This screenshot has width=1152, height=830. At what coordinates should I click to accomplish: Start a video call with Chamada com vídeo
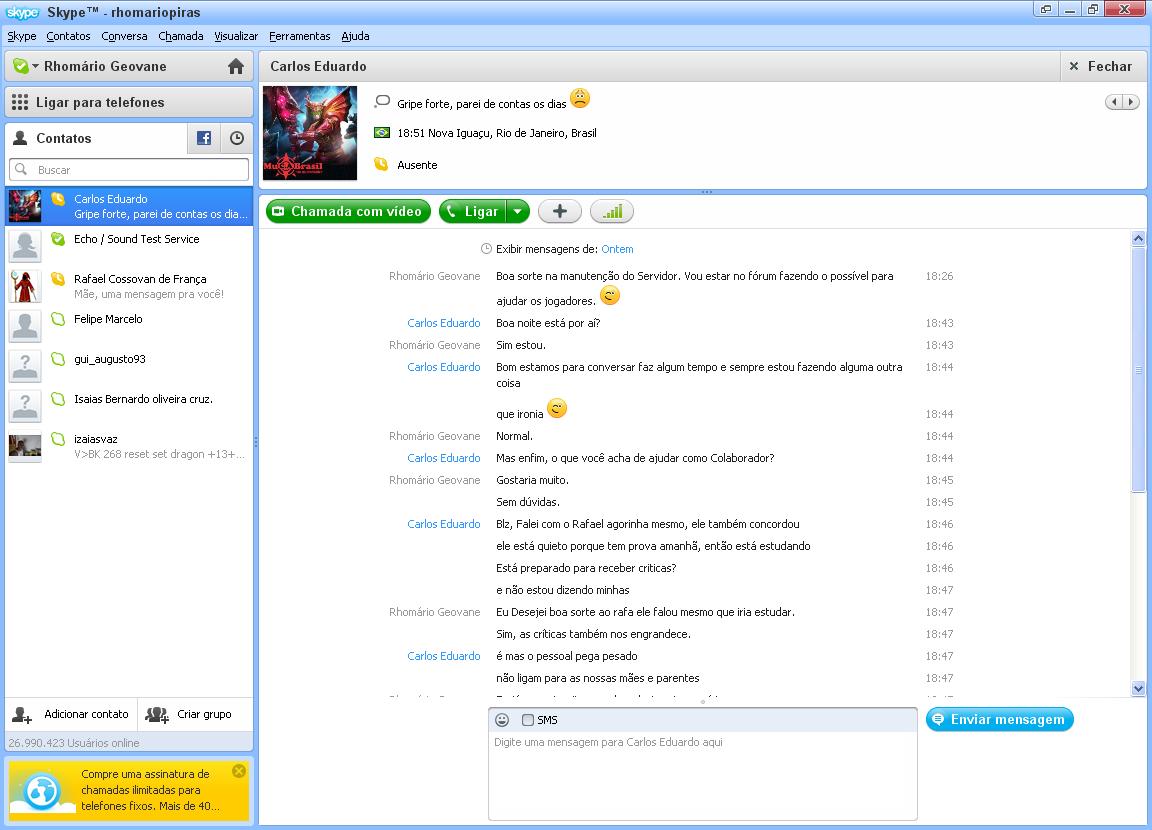point(348,211)
